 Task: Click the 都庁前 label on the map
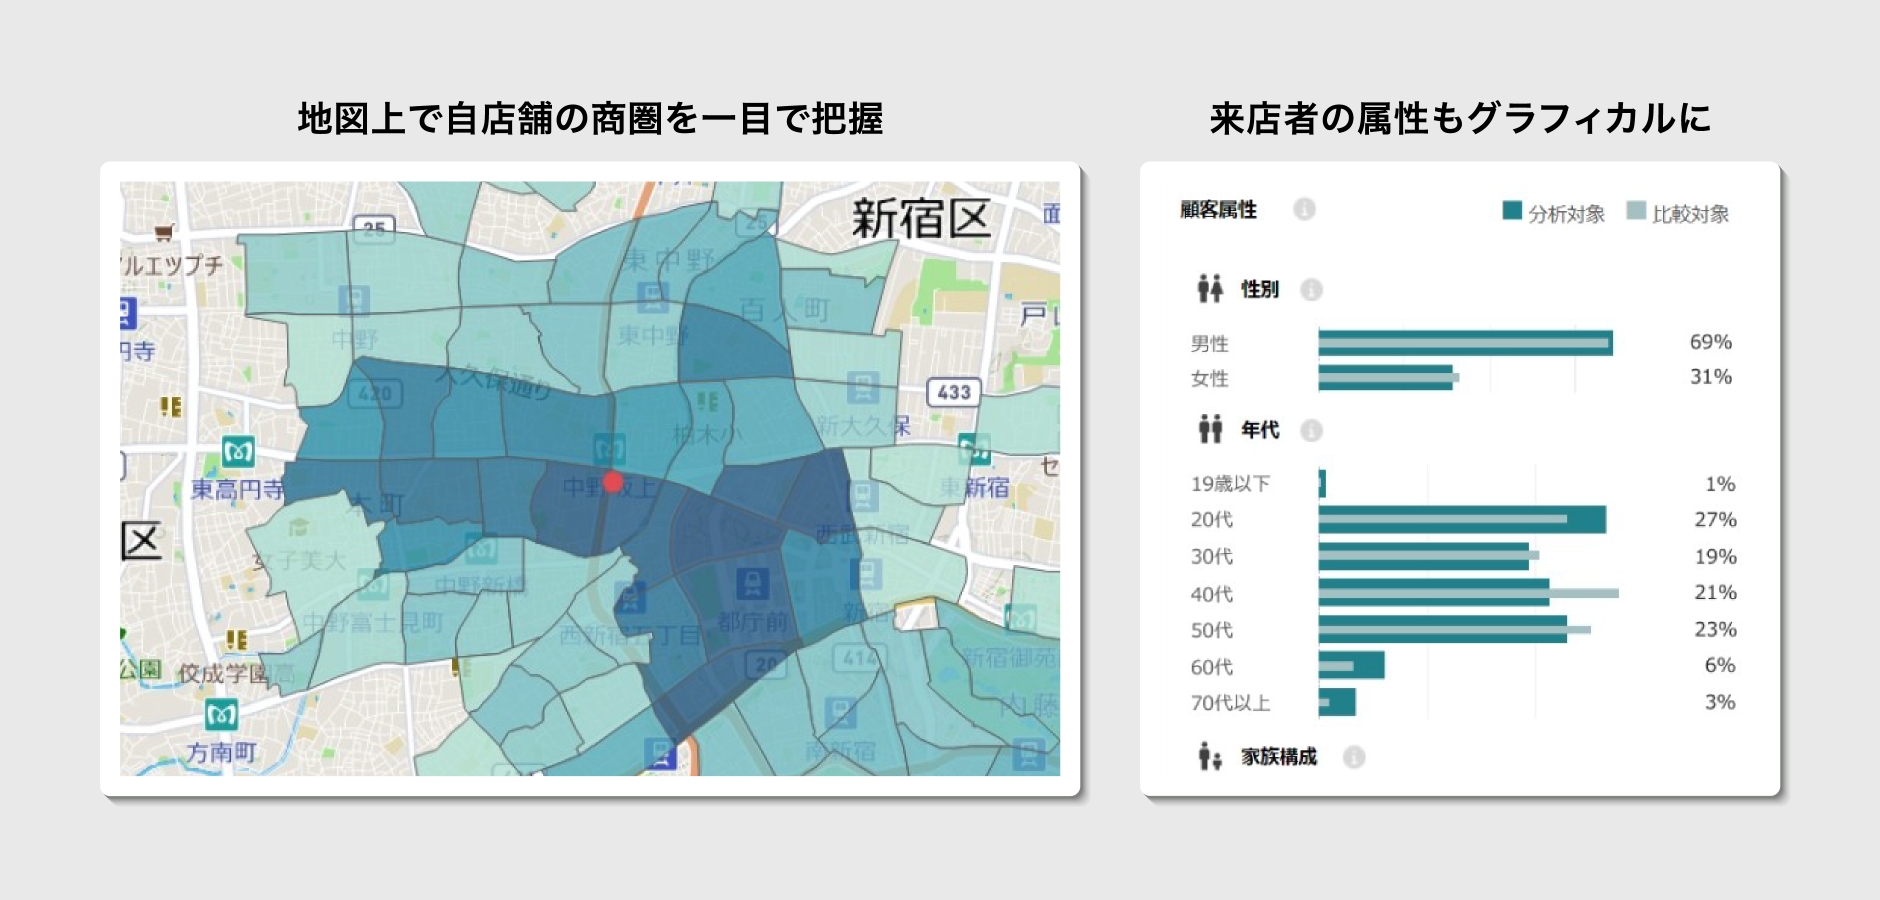[752, 622]
